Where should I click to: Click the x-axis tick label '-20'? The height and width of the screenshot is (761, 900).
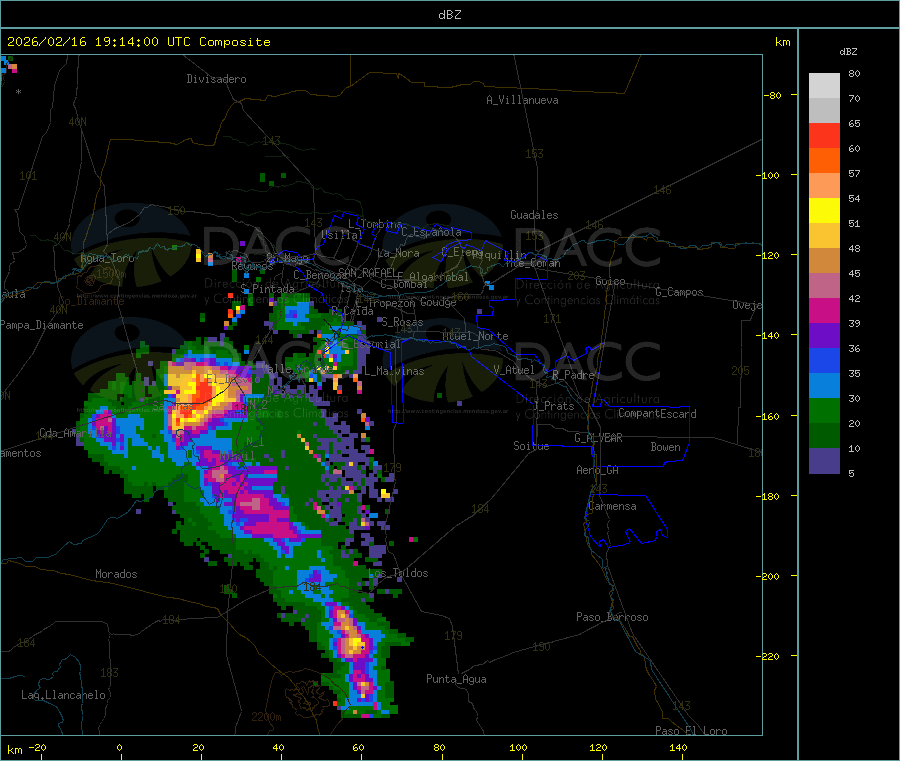(x=38, y=747)
